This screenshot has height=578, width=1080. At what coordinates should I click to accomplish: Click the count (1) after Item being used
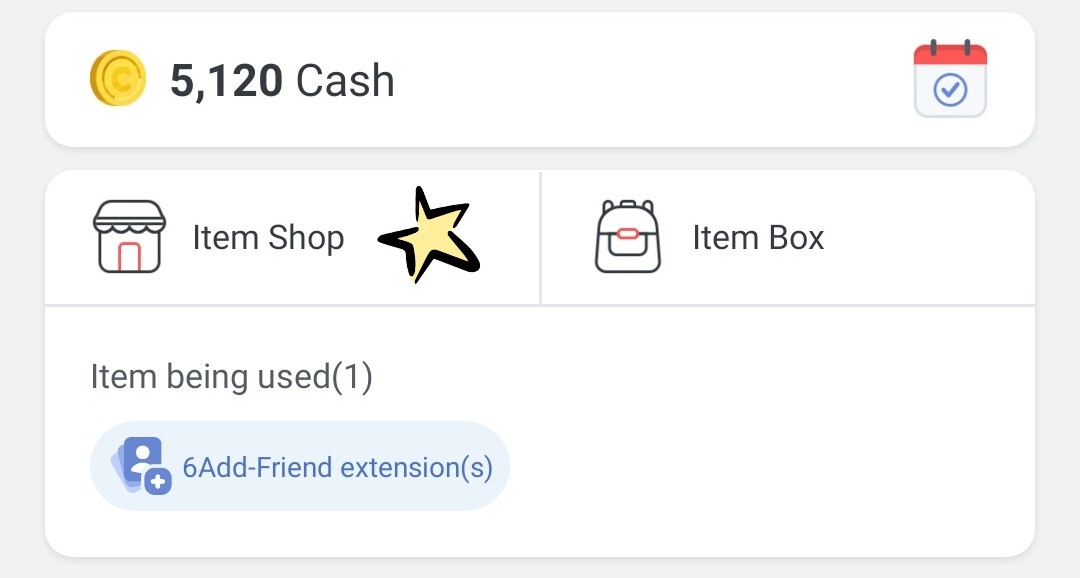[351, 377]
